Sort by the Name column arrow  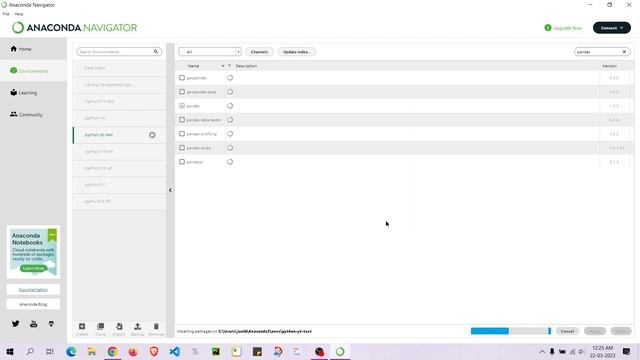coord(223,66)
